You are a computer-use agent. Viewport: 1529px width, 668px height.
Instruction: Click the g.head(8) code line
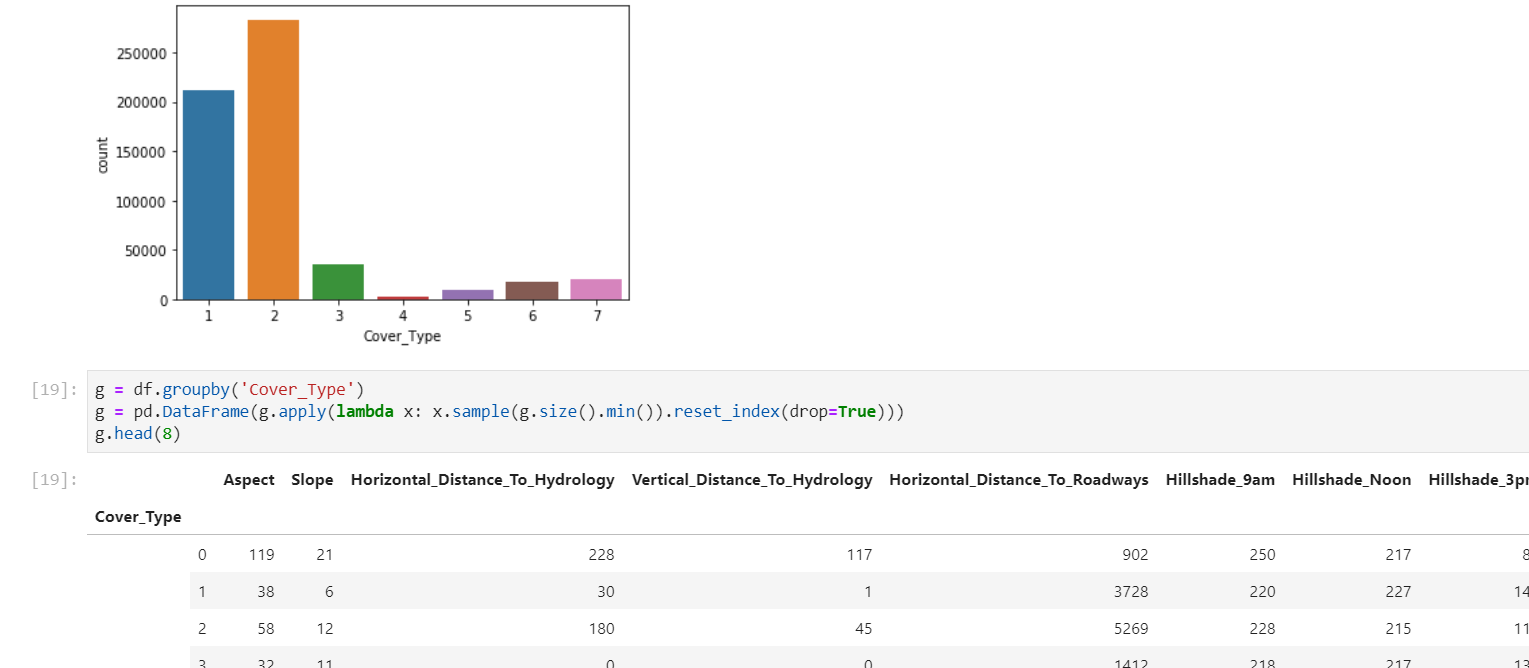point(136,433)
